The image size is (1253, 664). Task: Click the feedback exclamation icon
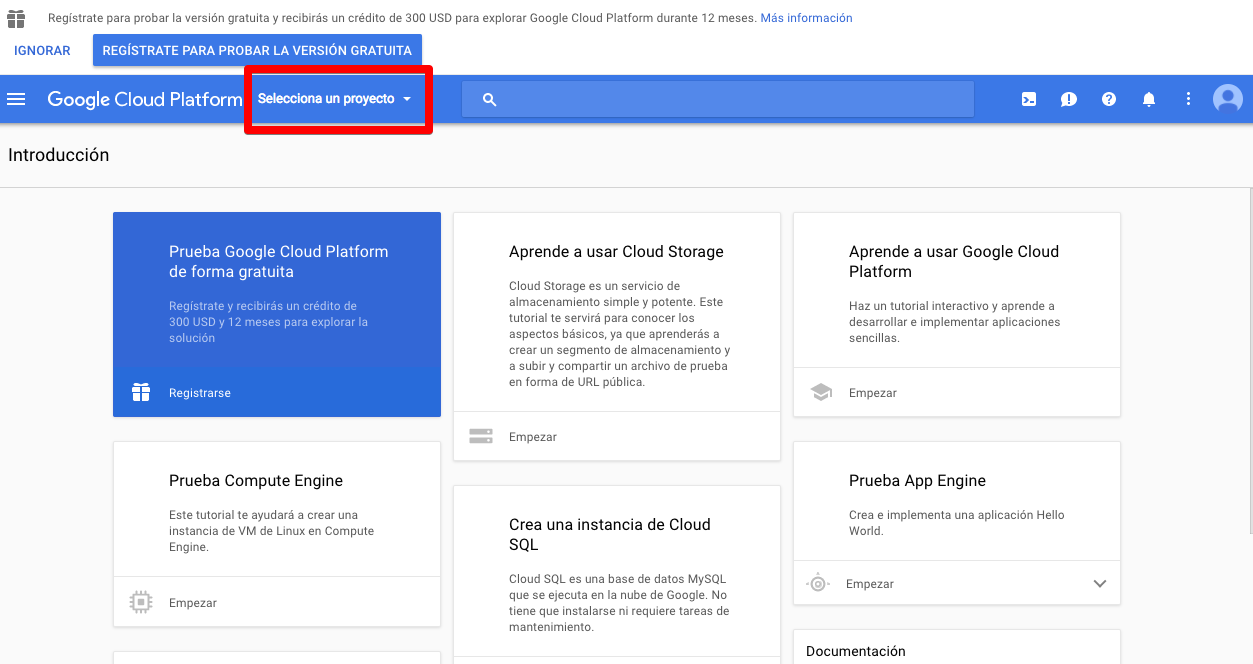pos(1068,99)
